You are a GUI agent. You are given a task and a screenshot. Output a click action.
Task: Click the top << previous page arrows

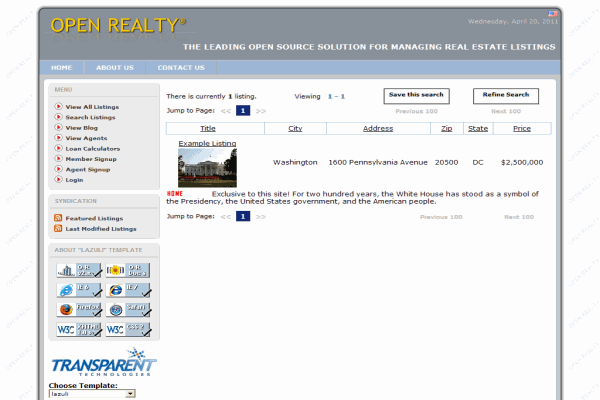(x=226, y=111)
